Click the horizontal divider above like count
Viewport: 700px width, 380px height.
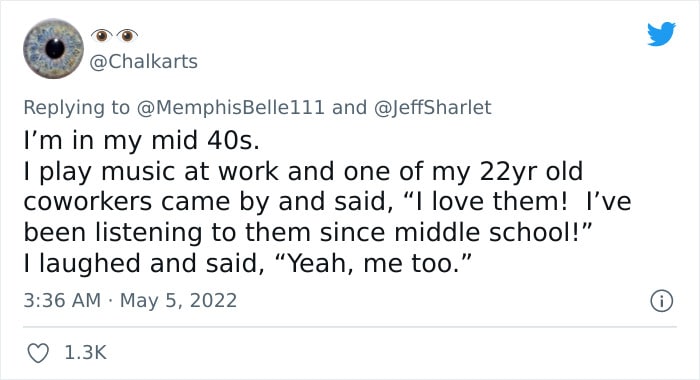click(350, 327)
